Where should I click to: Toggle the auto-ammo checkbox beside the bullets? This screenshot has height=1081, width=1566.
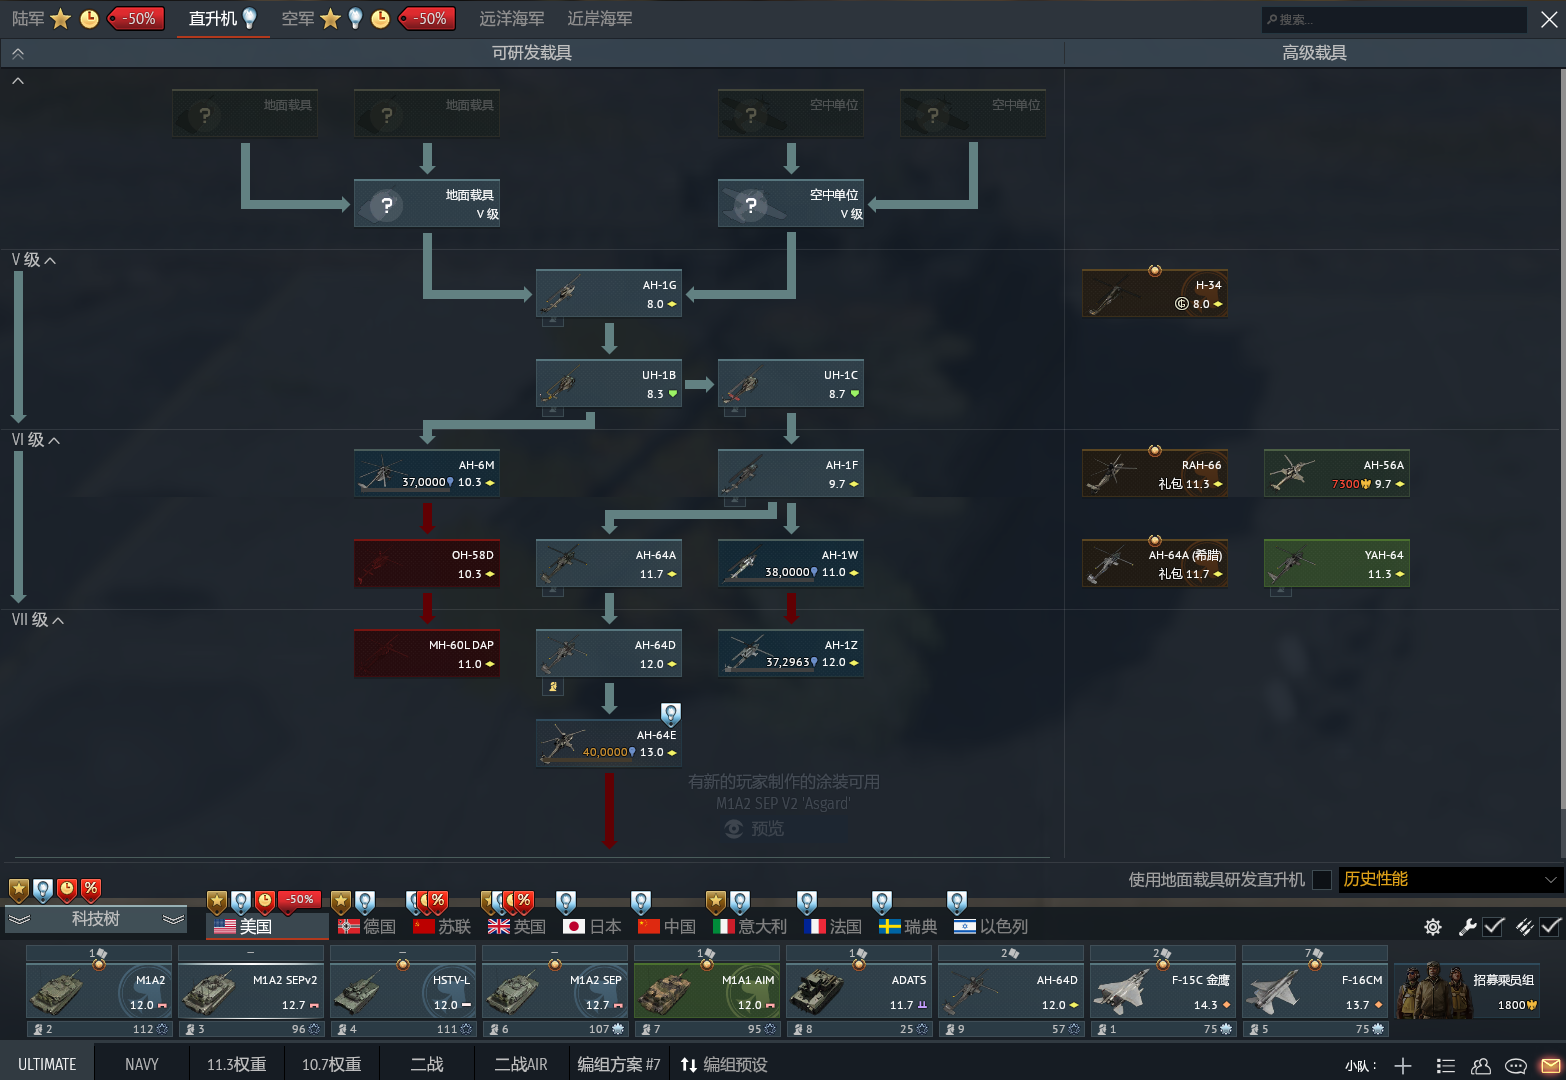1550,927
